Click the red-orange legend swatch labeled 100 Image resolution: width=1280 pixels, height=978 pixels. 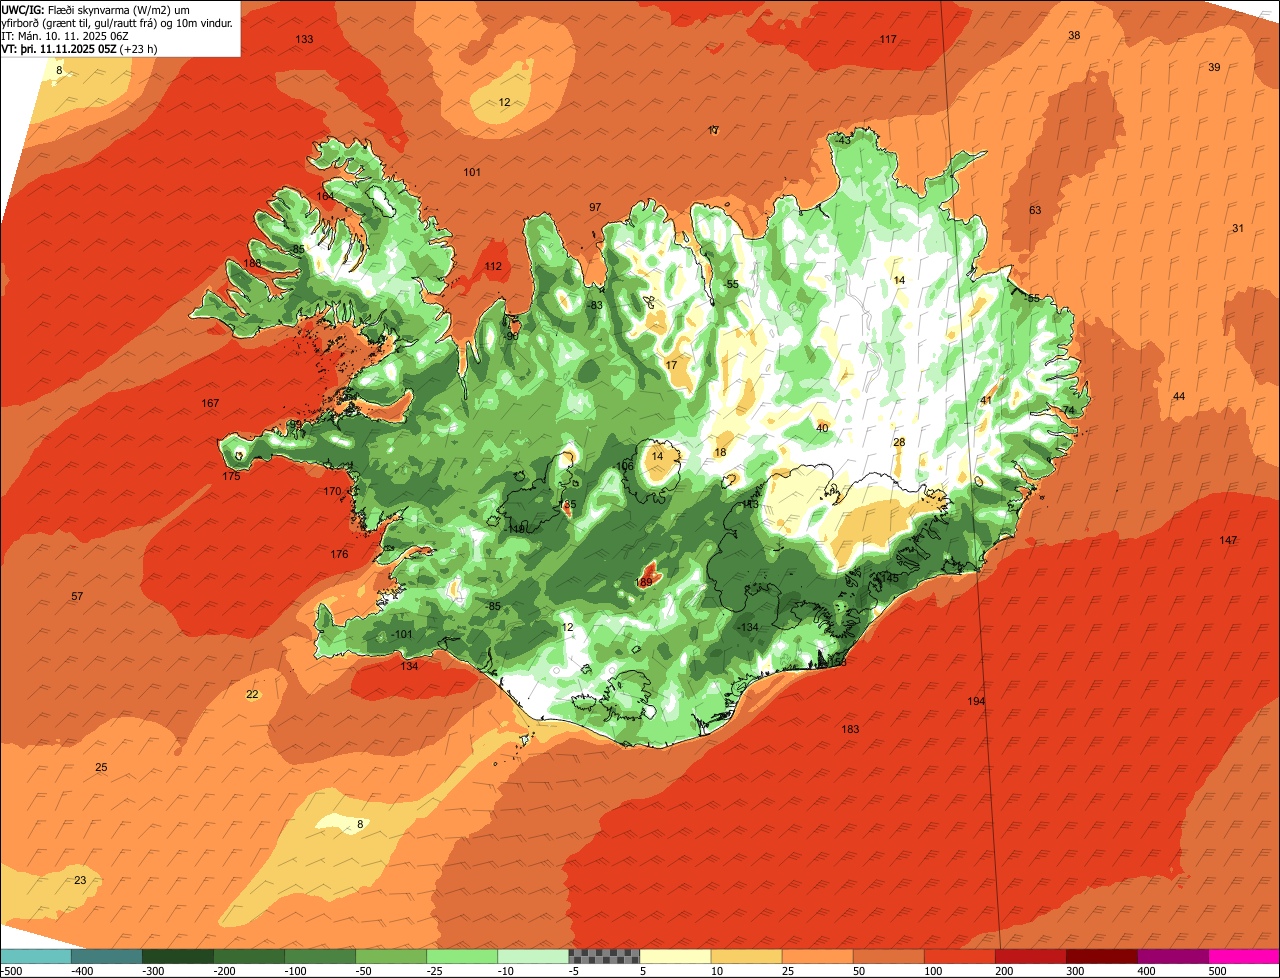(x=958, y=956)
